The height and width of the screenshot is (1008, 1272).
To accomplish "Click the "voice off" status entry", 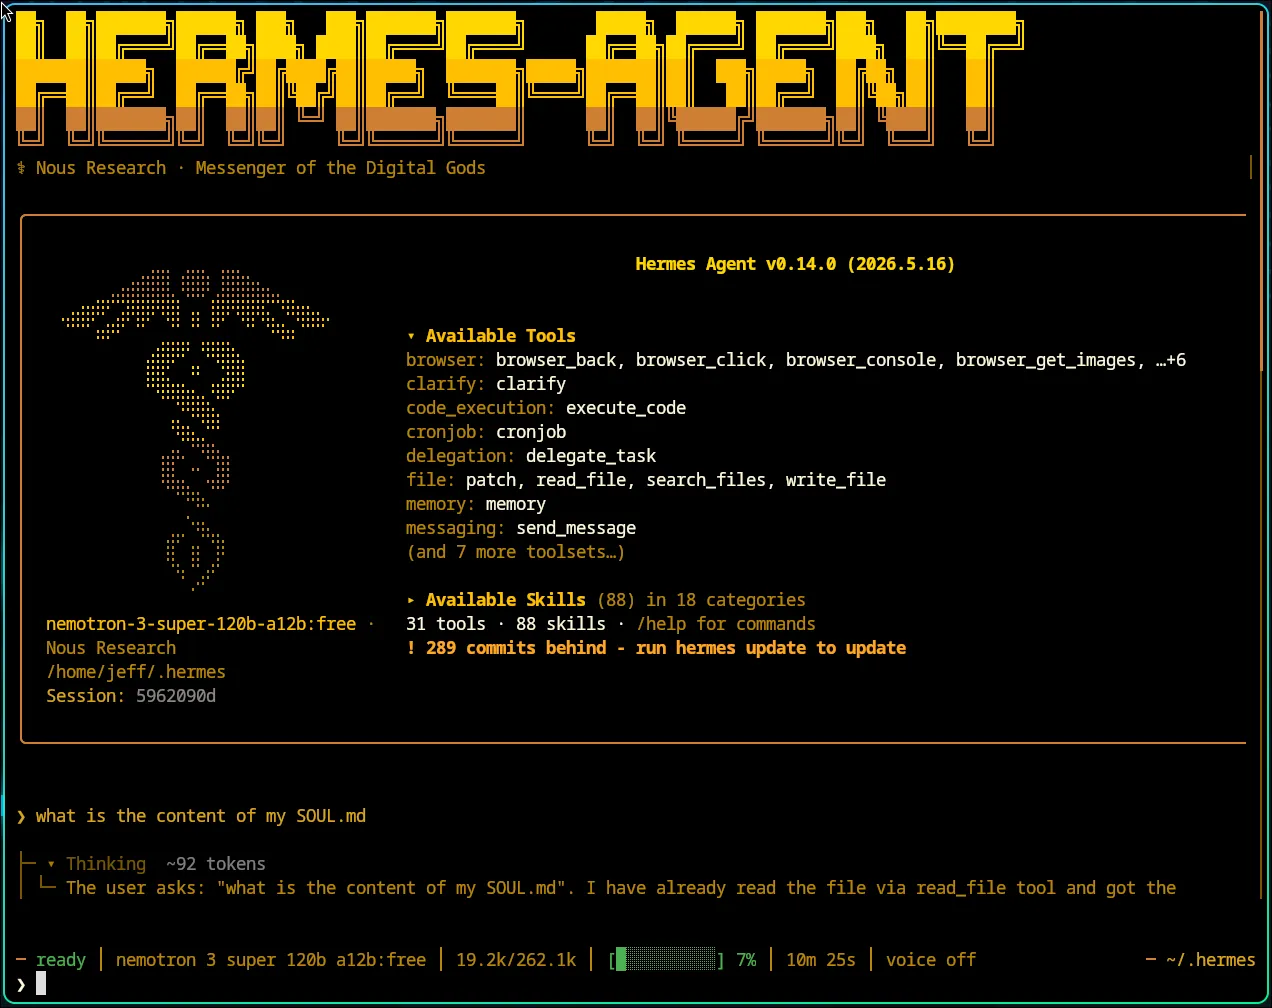I will pyautogui.click(x=931, y=960).
